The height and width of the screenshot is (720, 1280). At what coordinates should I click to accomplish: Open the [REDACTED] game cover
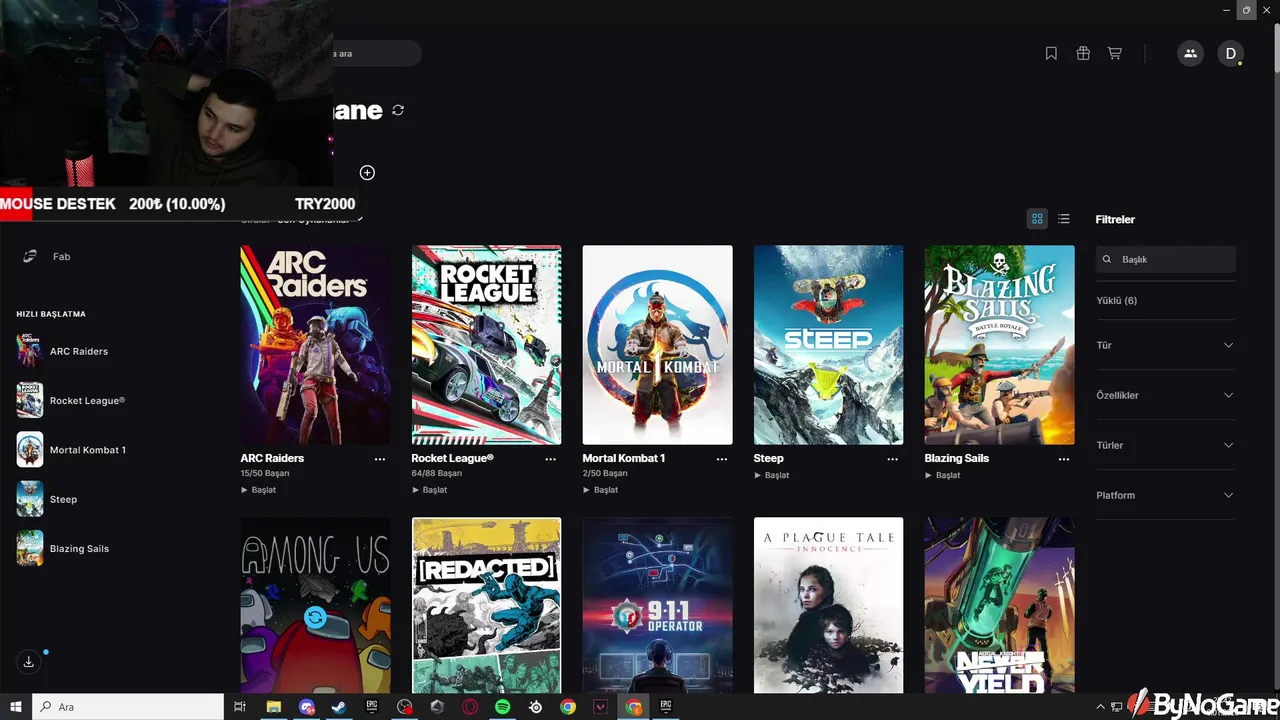pyautogui.click(x=486, y=605)
